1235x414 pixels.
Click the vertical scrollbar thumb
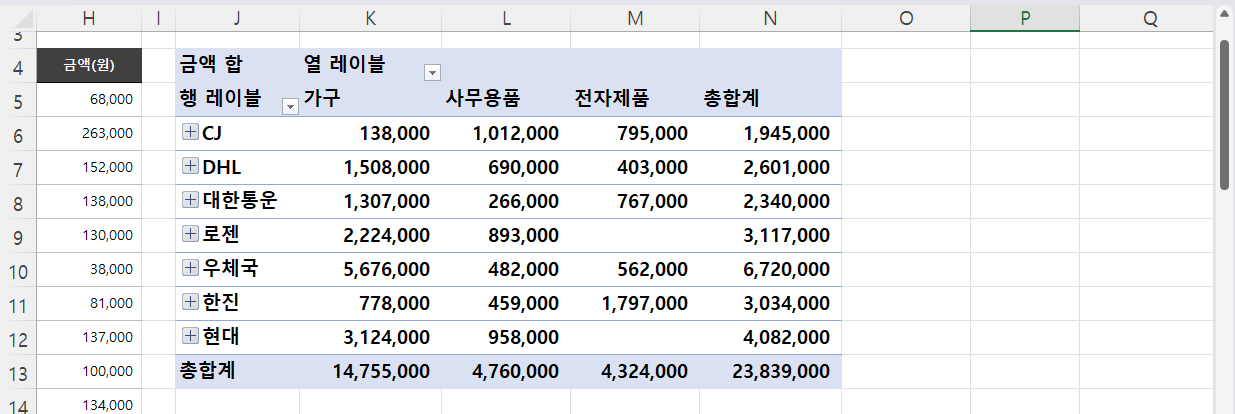pyautogui.click(x=1225, y=114)
